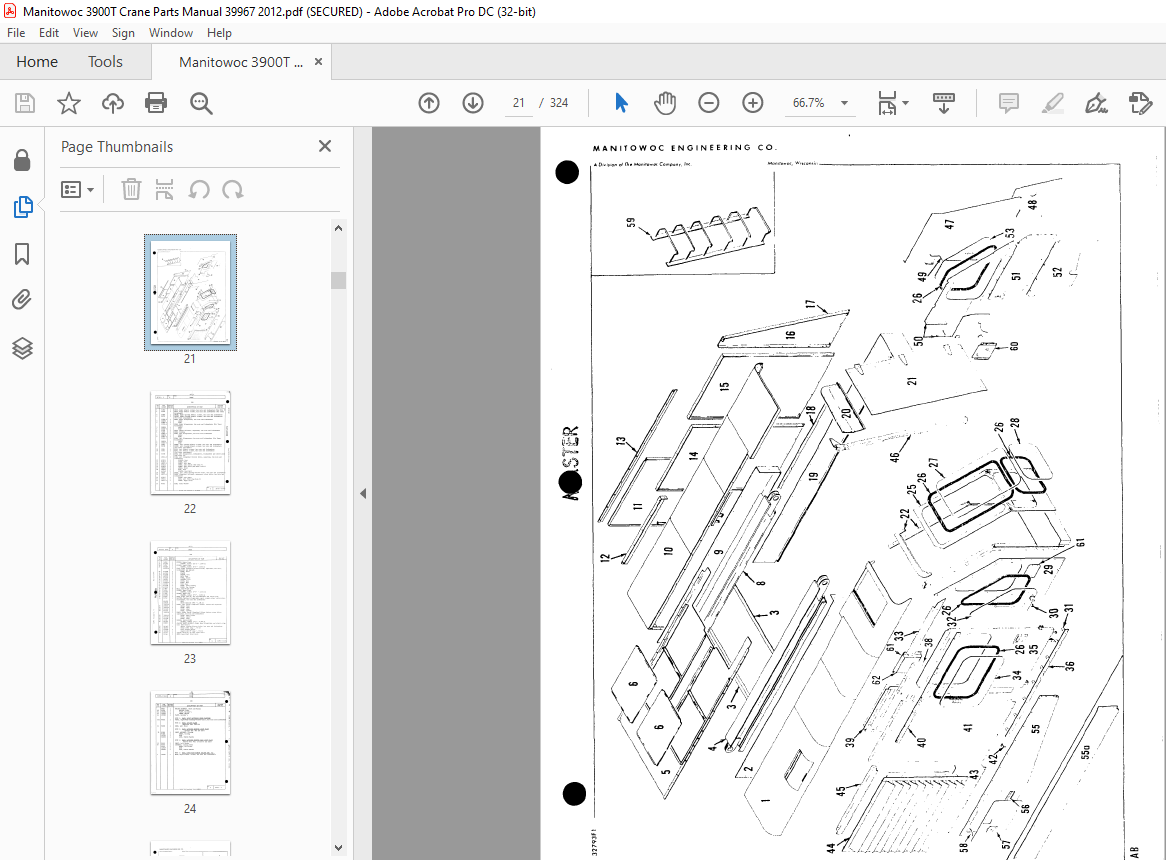
Task: Open the Sign menu
Action: [x=123, y=33]
